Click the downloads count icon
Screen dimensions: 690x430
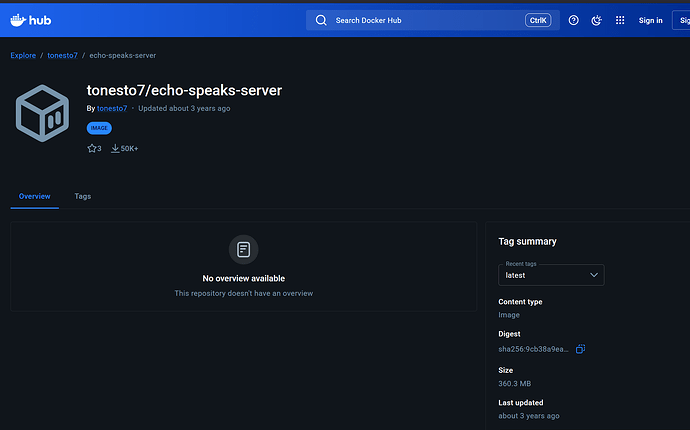(x=115, y=148)
